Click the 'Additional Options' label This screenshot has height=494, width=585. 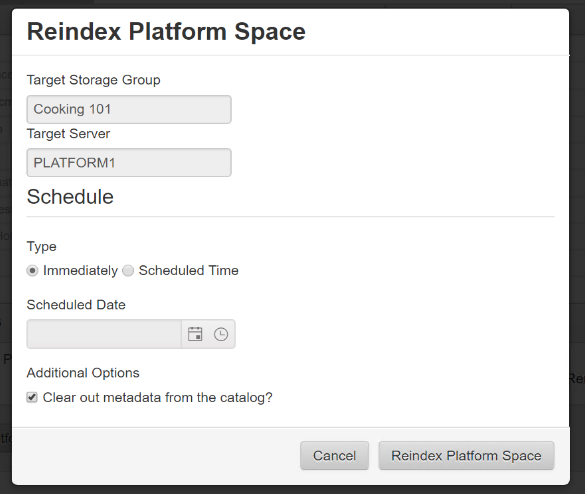(83, 373)
